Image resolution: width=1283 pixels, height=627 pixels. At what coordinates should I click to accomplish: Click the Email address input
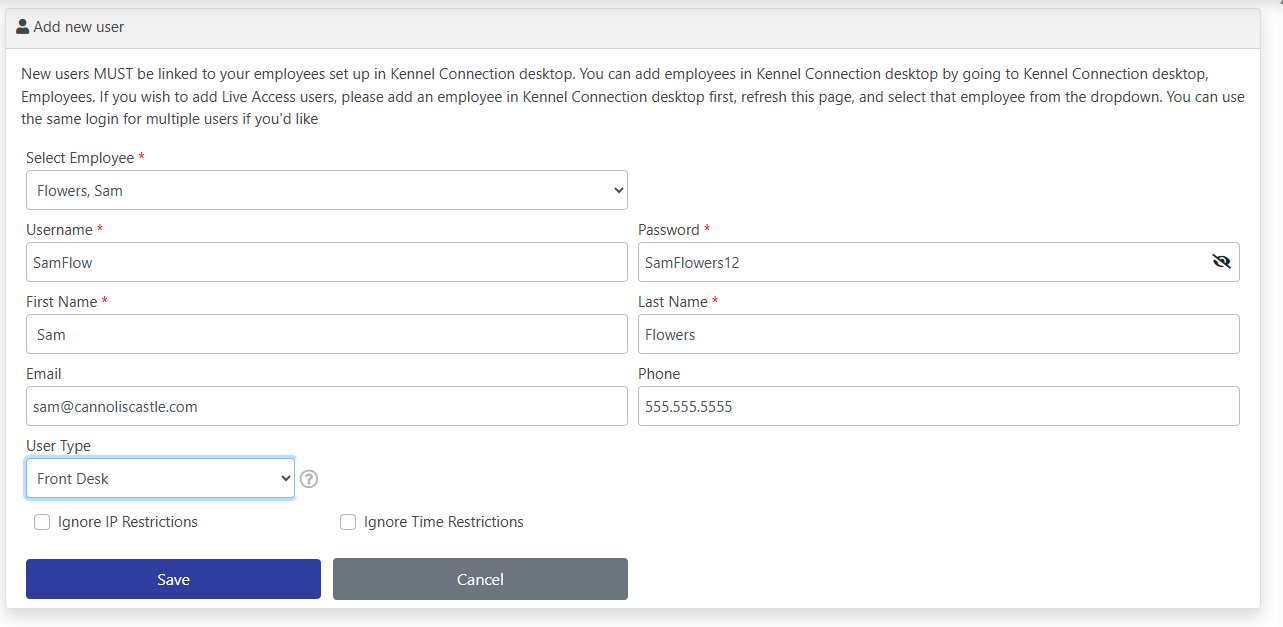coord(326,406)
